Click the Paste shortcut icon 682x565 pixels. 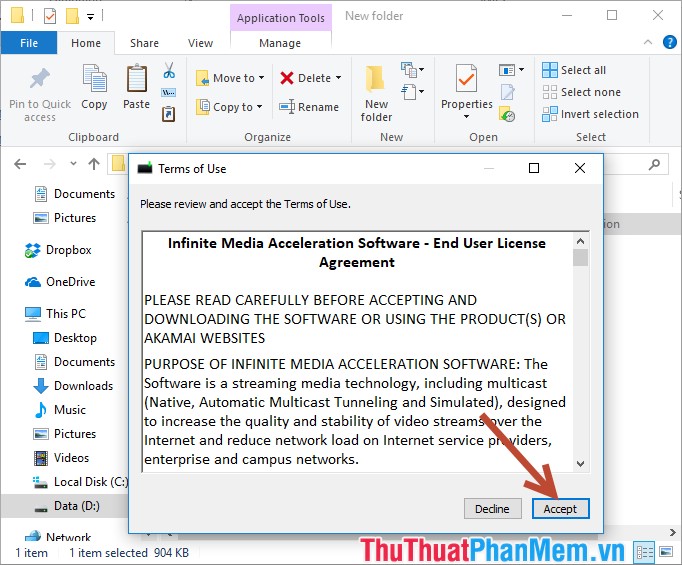(169, 114)
